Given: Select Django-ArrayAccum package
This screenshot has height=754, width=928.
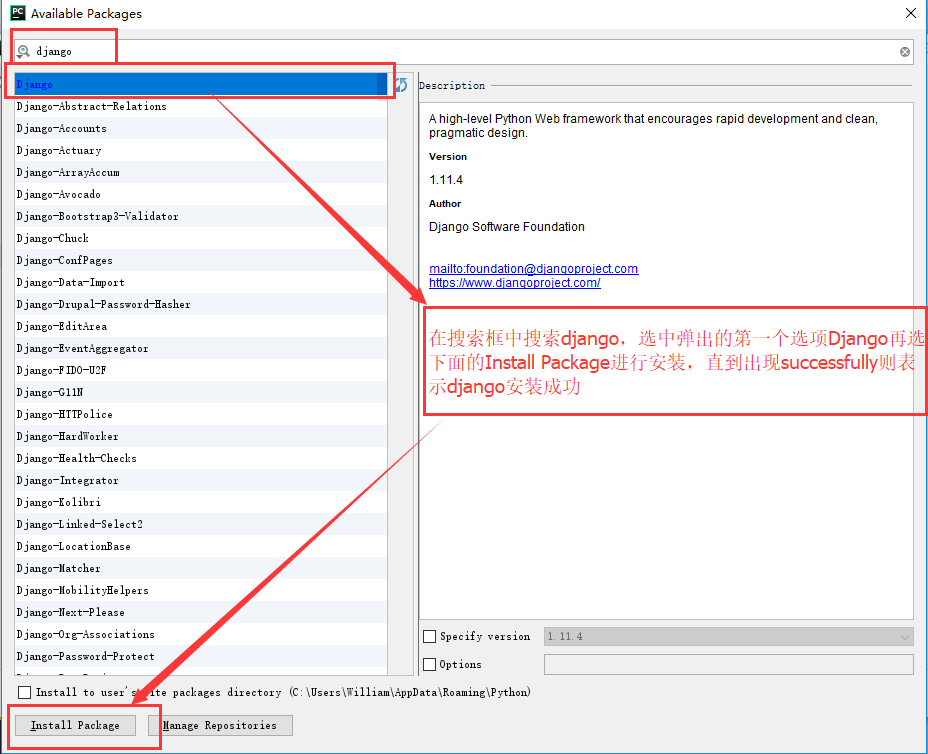Looking at the screenshot, I should (201, 172).
